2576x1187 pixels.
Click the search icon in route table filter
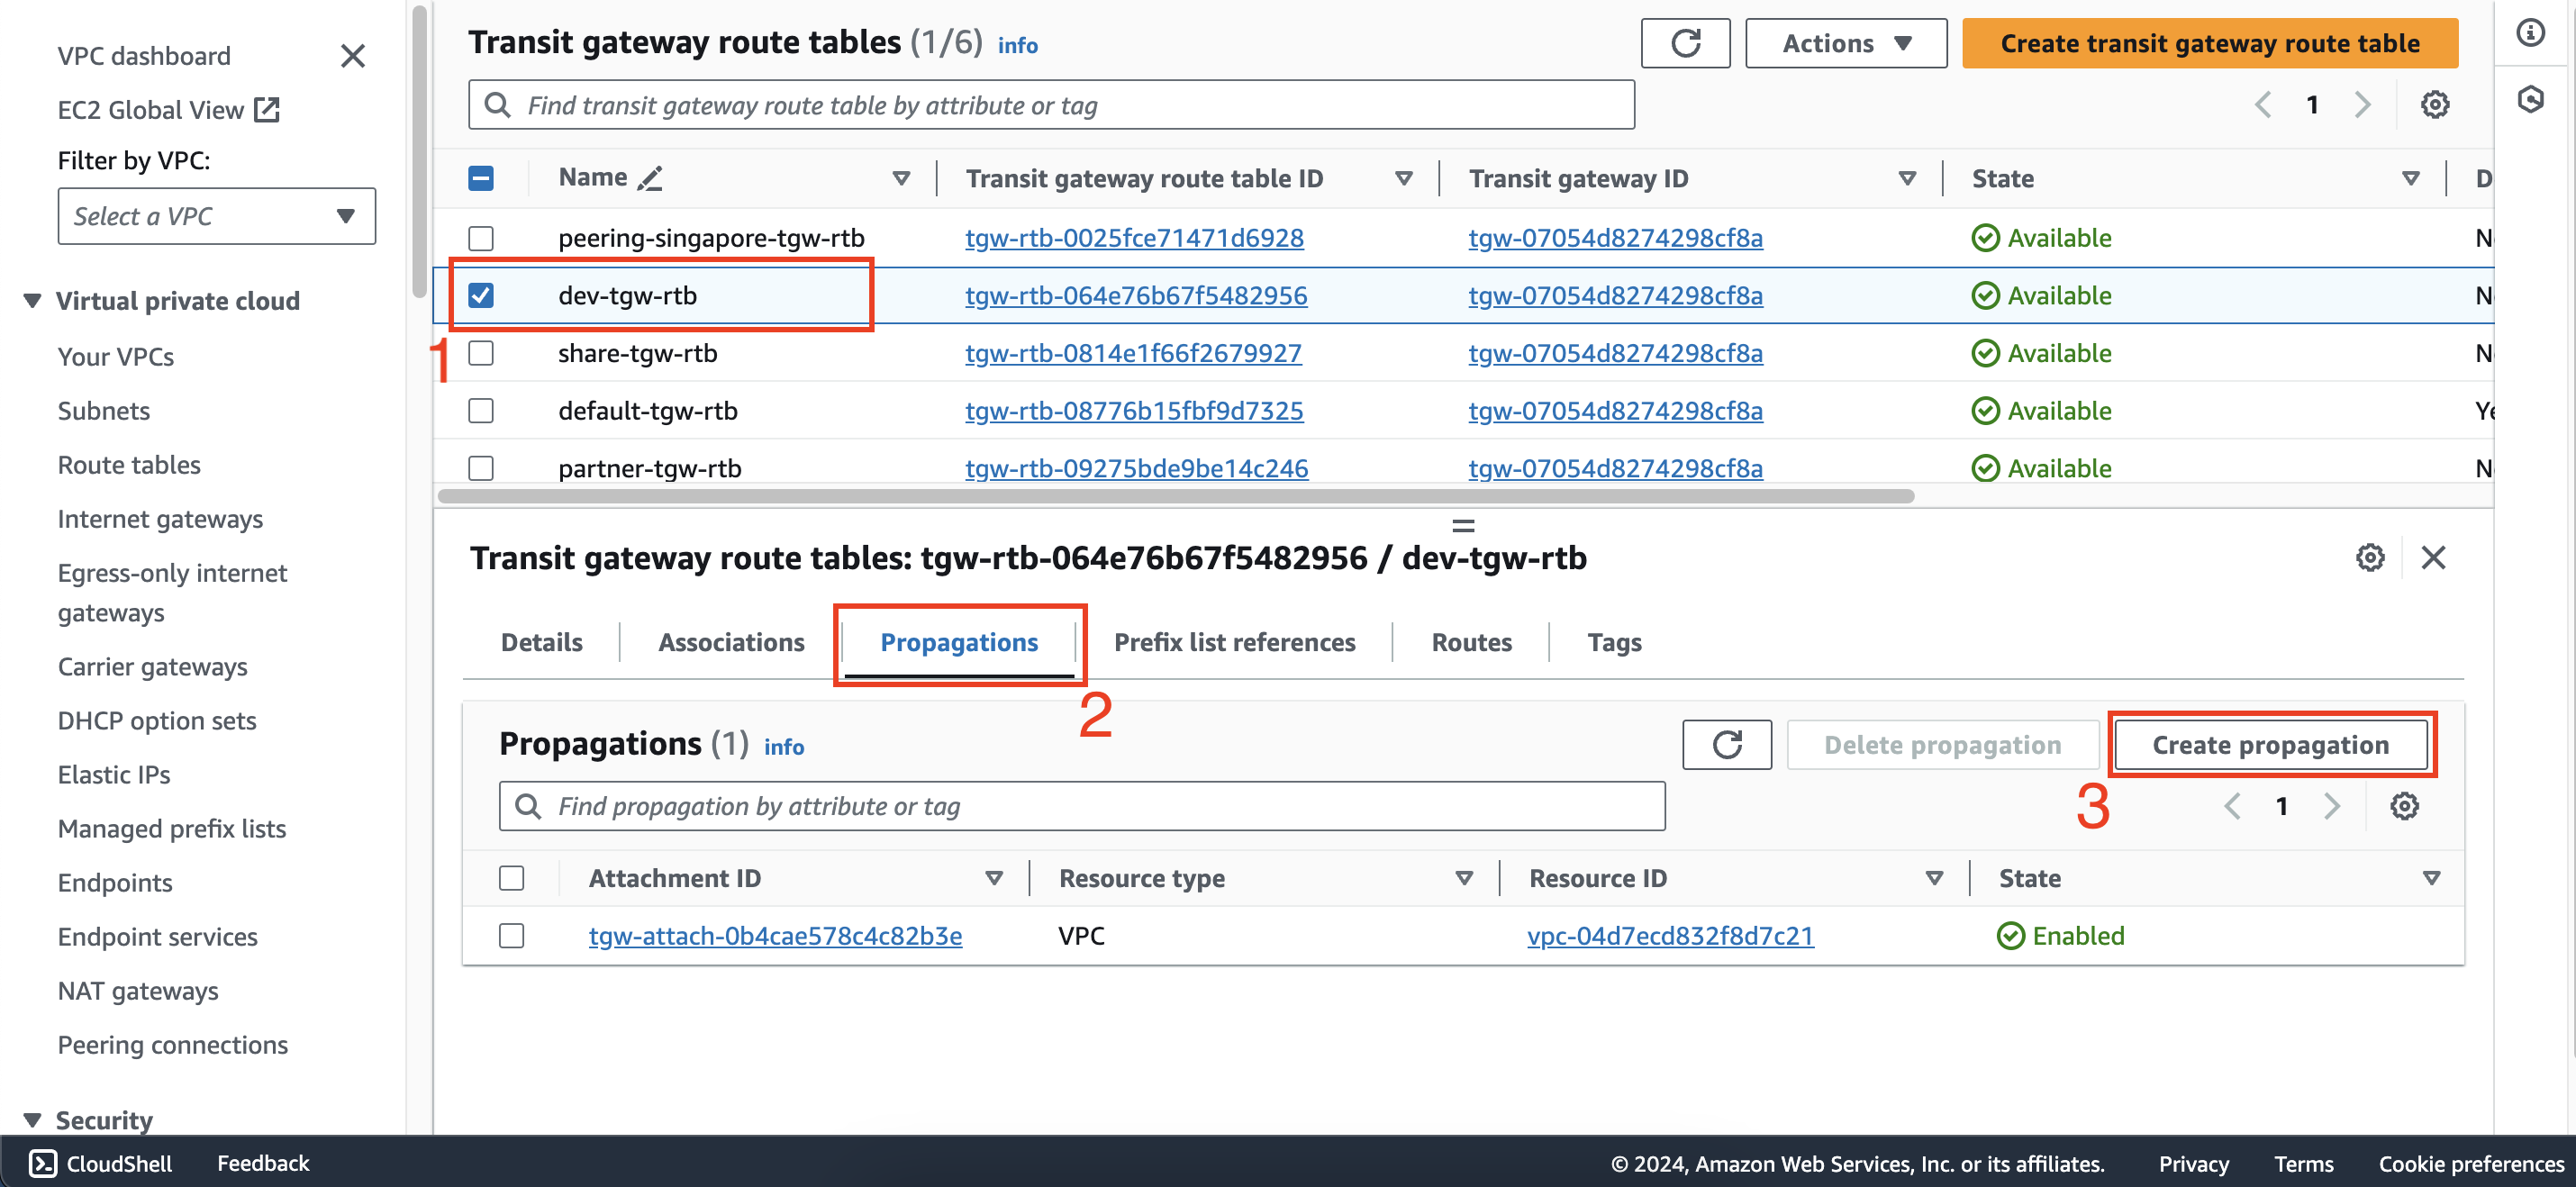497,105
